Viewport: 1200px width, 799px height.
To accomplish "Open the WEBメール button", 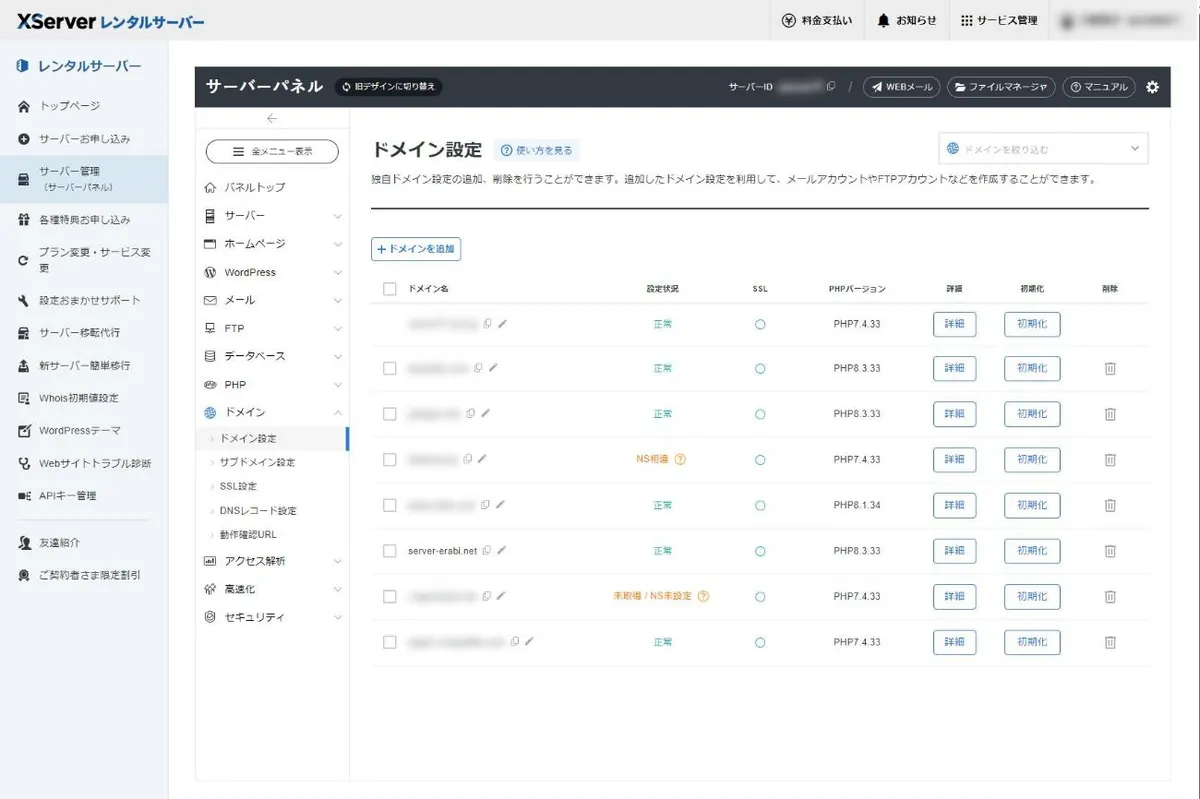I will [x=901, y=87].
